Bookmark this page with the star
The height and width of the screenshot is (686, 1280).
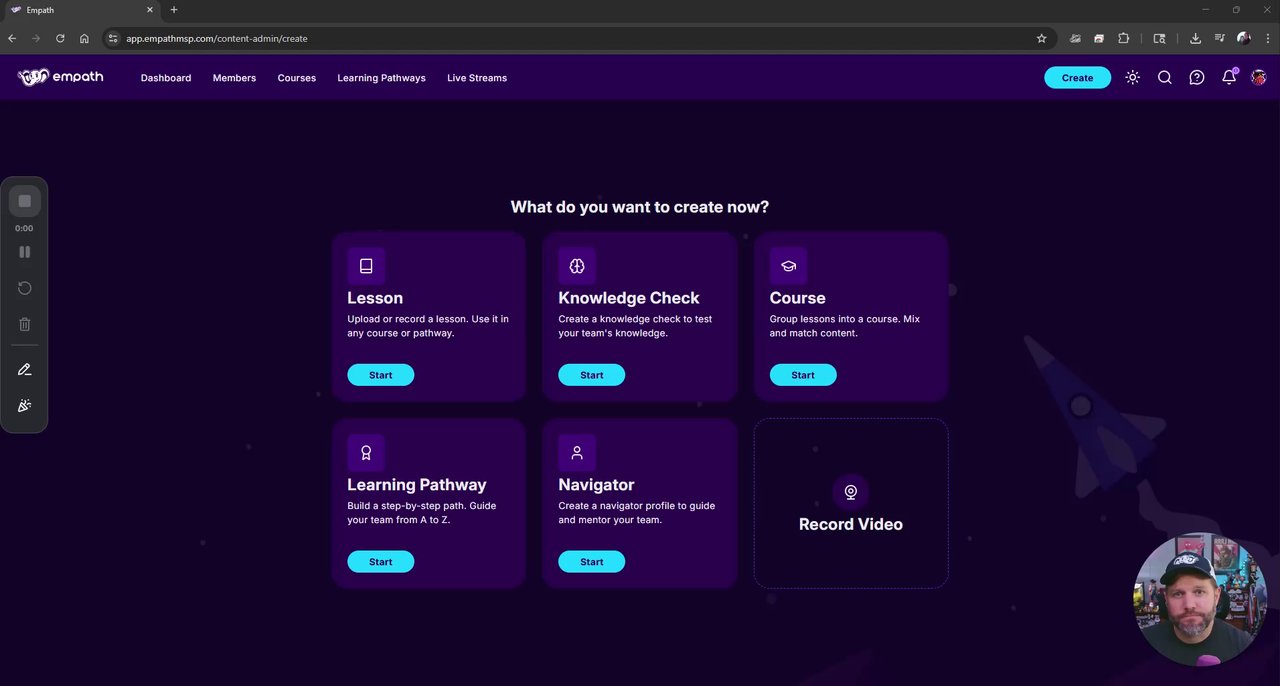click(x=1041, y=38)
